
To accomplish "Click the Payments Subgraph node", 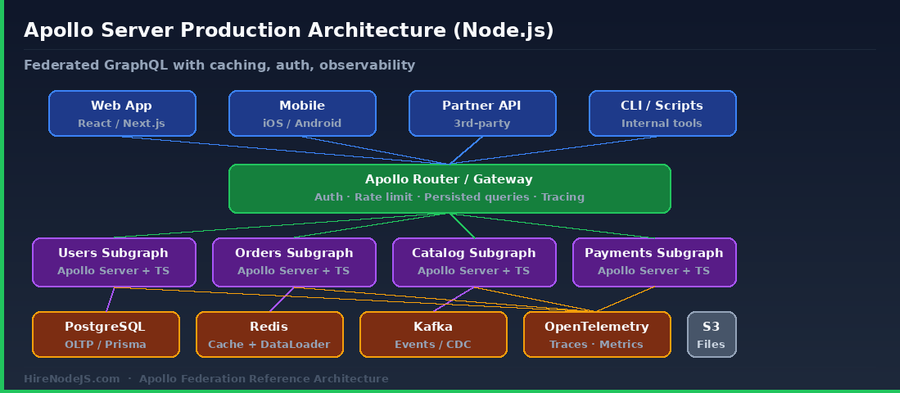I will point(654,262).
